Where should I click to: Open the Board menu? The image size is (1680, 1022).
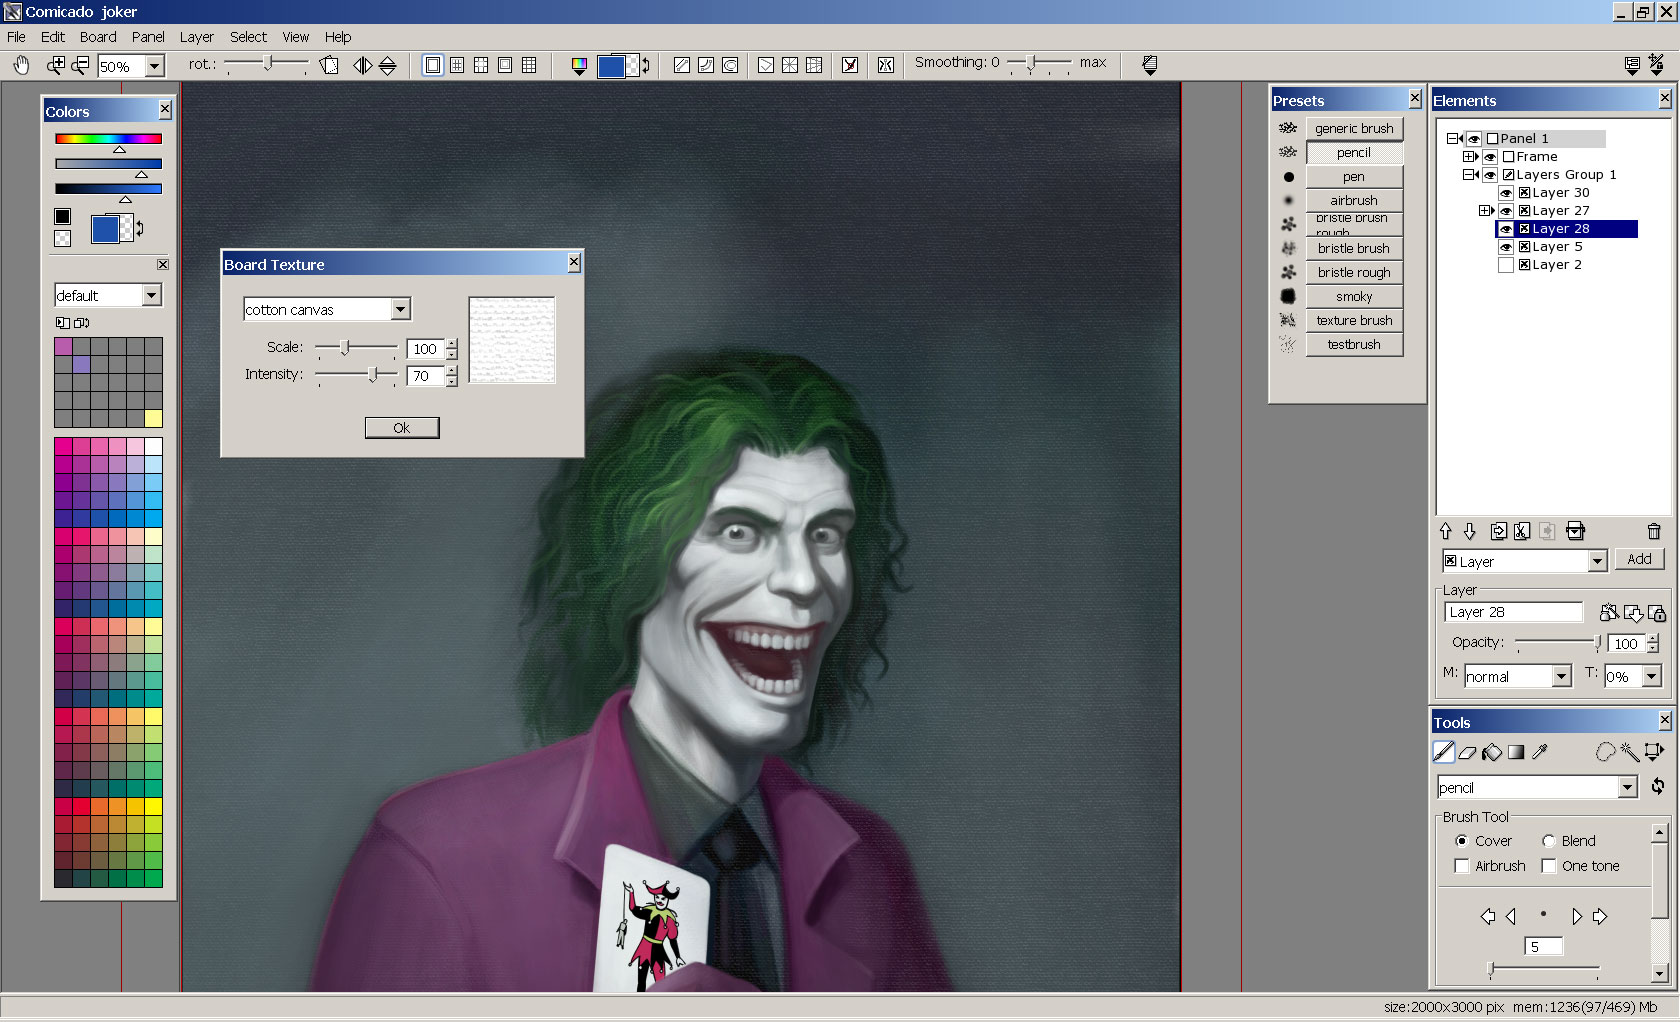coord(98,36)
